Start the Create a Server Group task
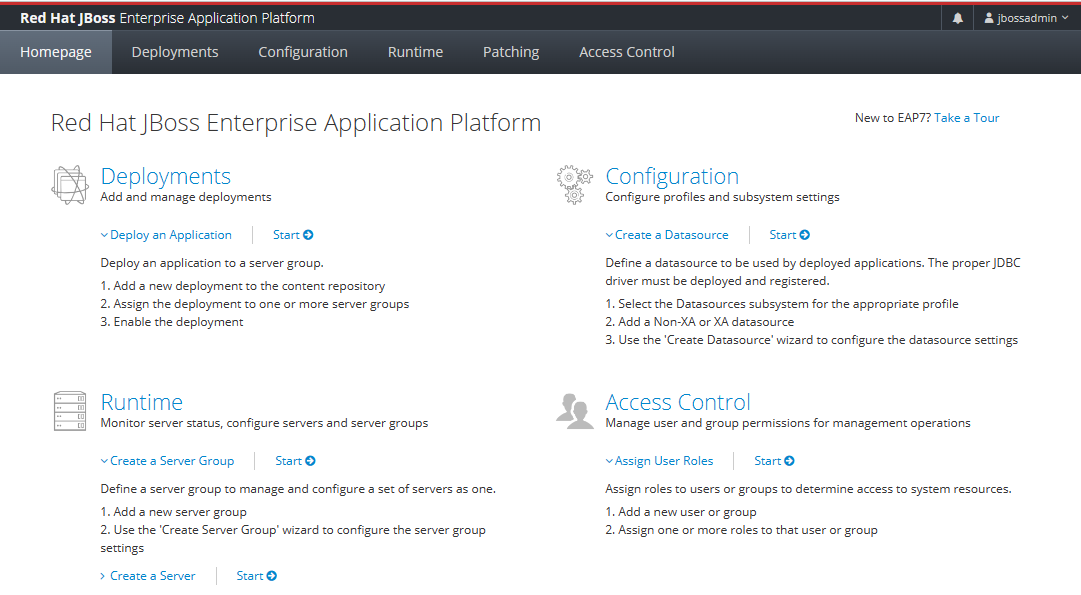 295,461
